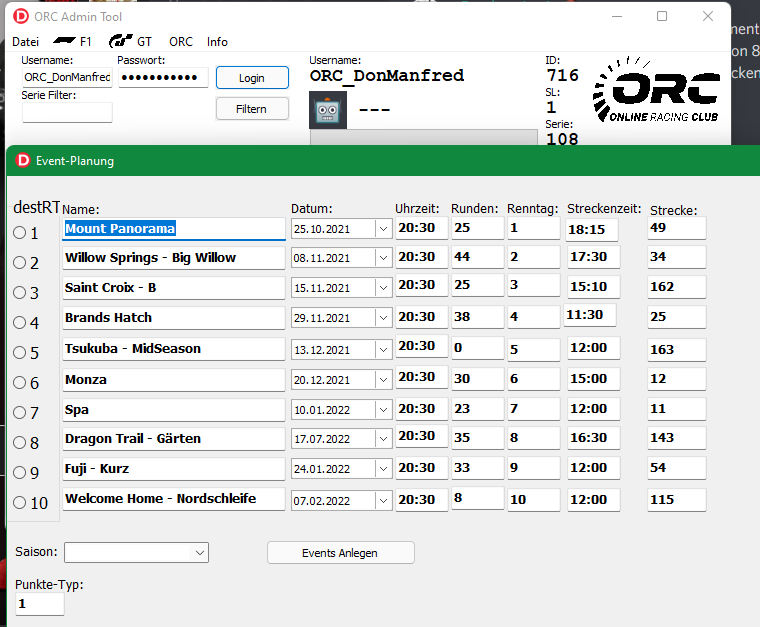The height and width of the screenshot is (627, 760).
Task: Click the ORC Admin Tool title icon
Action: click(21, 16)
